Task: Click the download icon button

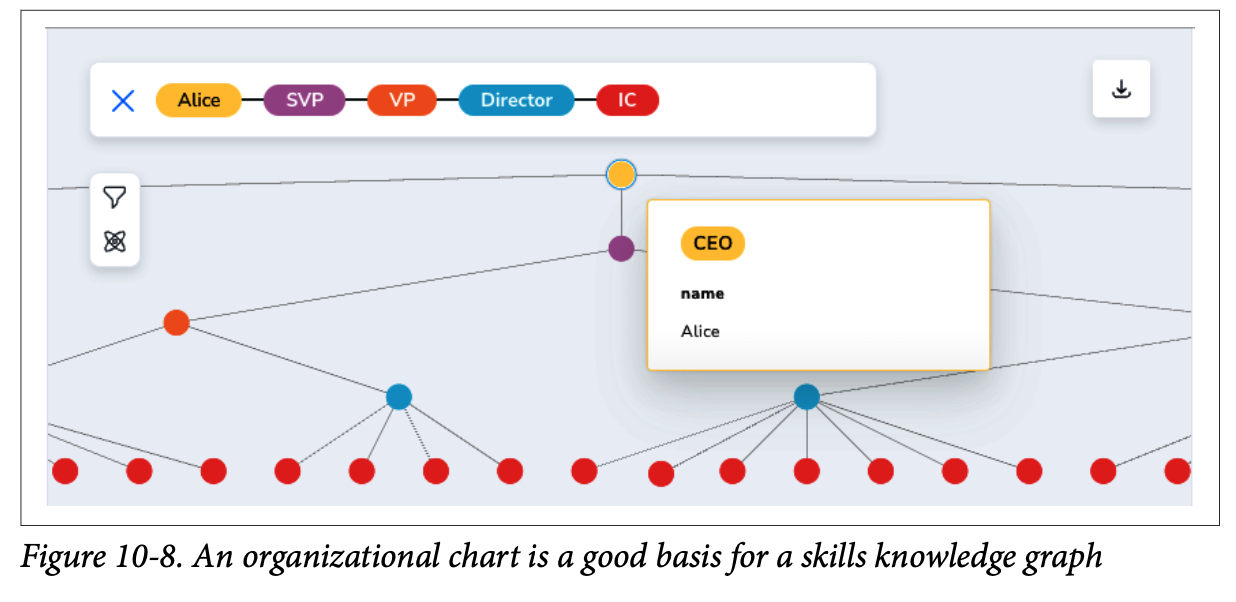Action: pyautogui.click(x=1121, y=89)
